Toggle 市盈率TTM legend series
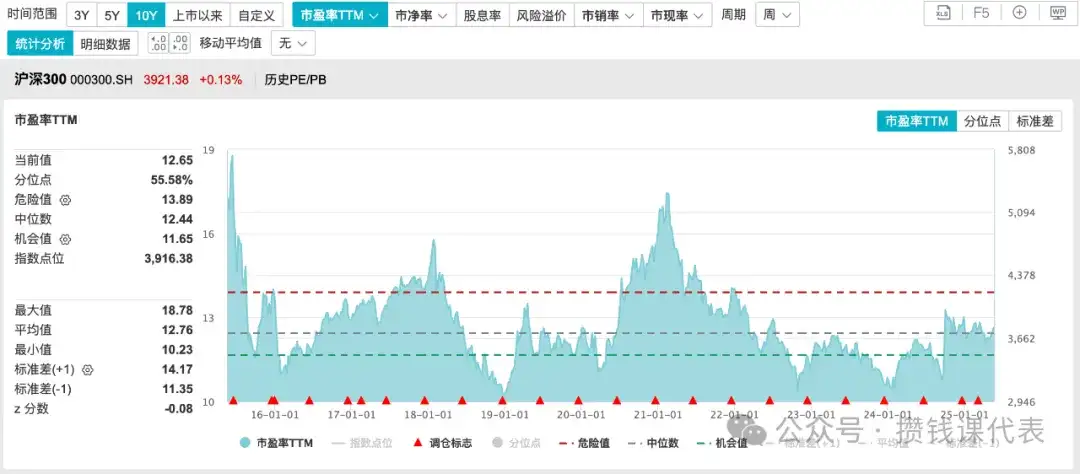Image resolution: width=1080 pixels, height=474 pixels. coord(276,443)
